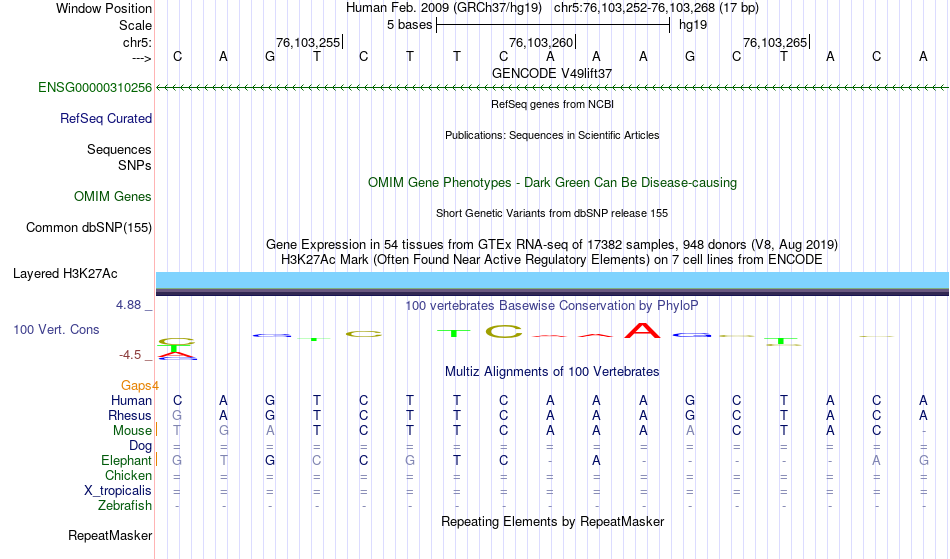This screenshot has width=950, height=559.
Task: Click the -4.5 PhyloP lower value
Action: [130, 355]
